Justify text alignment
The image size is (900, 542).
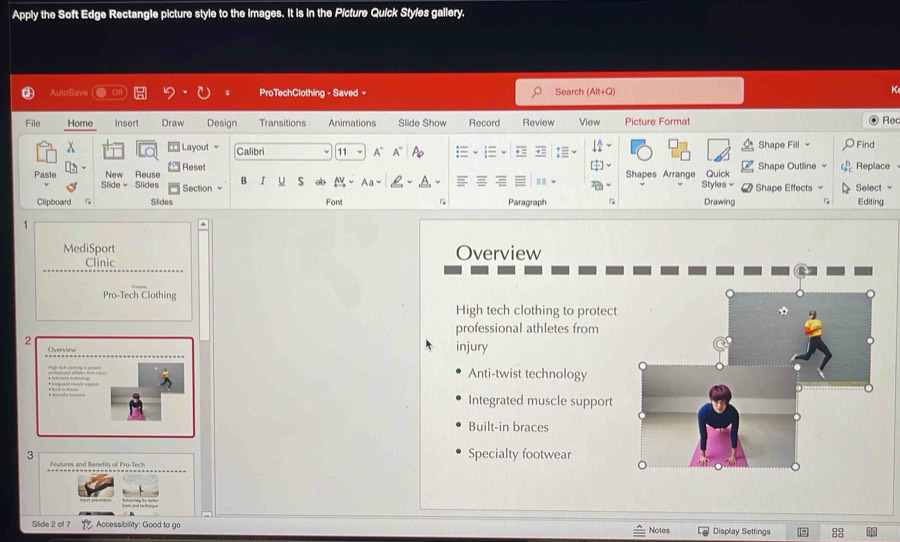click(521, 181)
